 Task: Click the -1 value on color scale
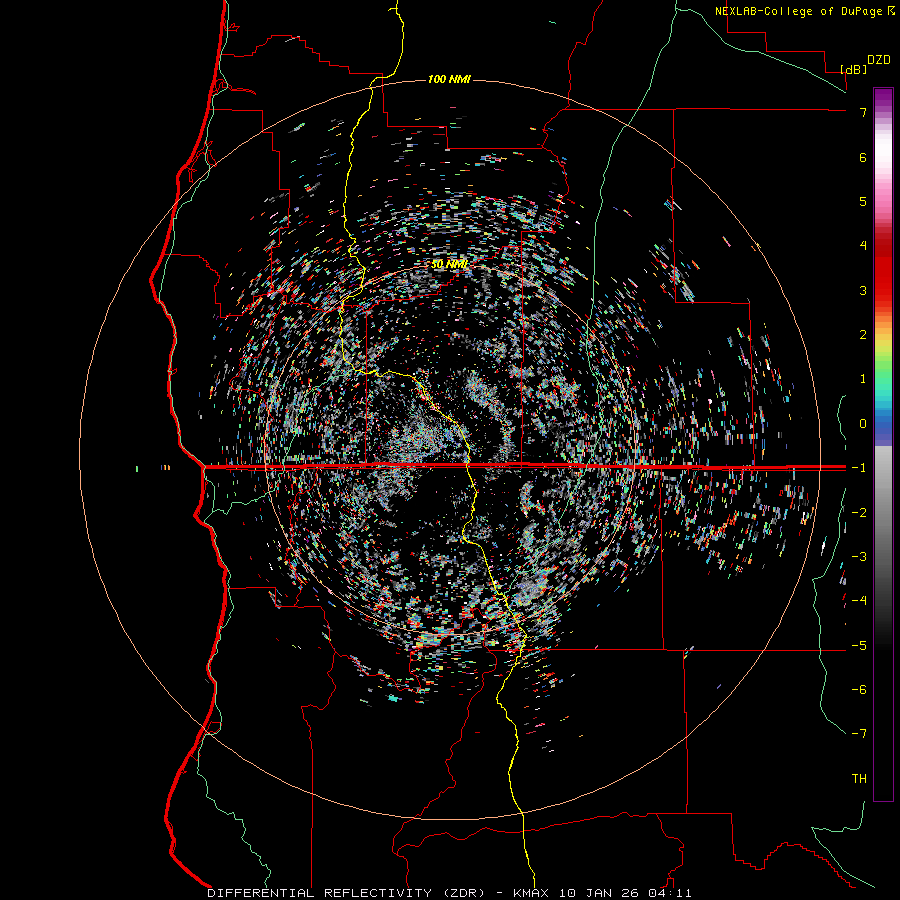859,468
